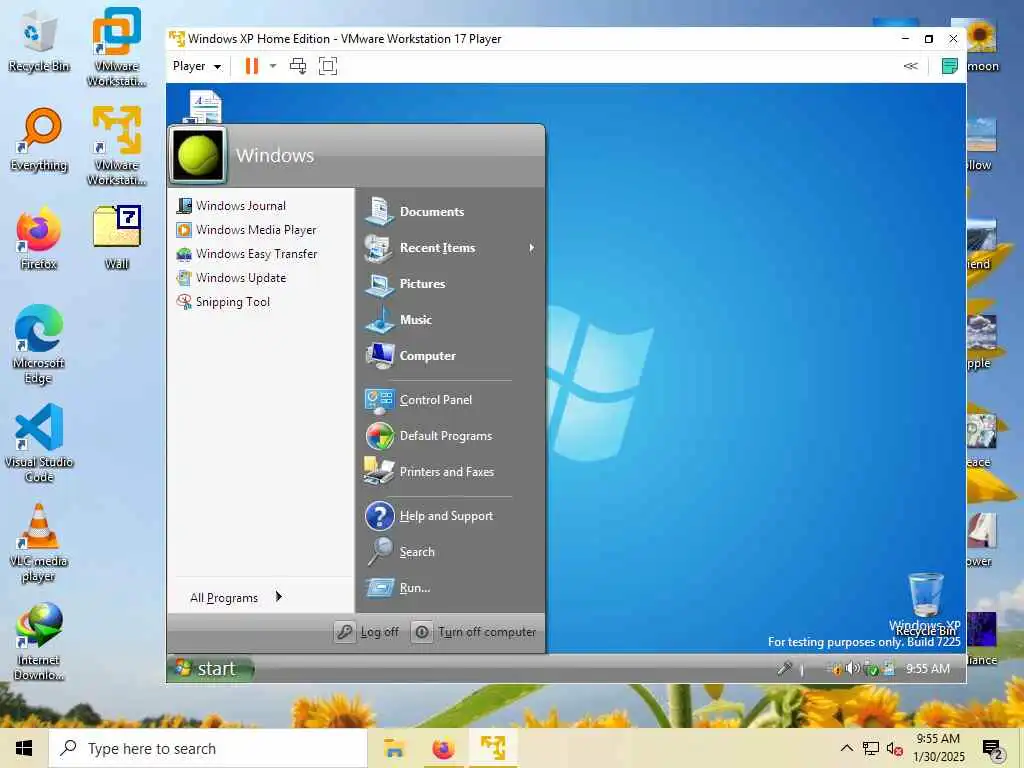Click the tennis ball user picture

[x=198, y=155]
